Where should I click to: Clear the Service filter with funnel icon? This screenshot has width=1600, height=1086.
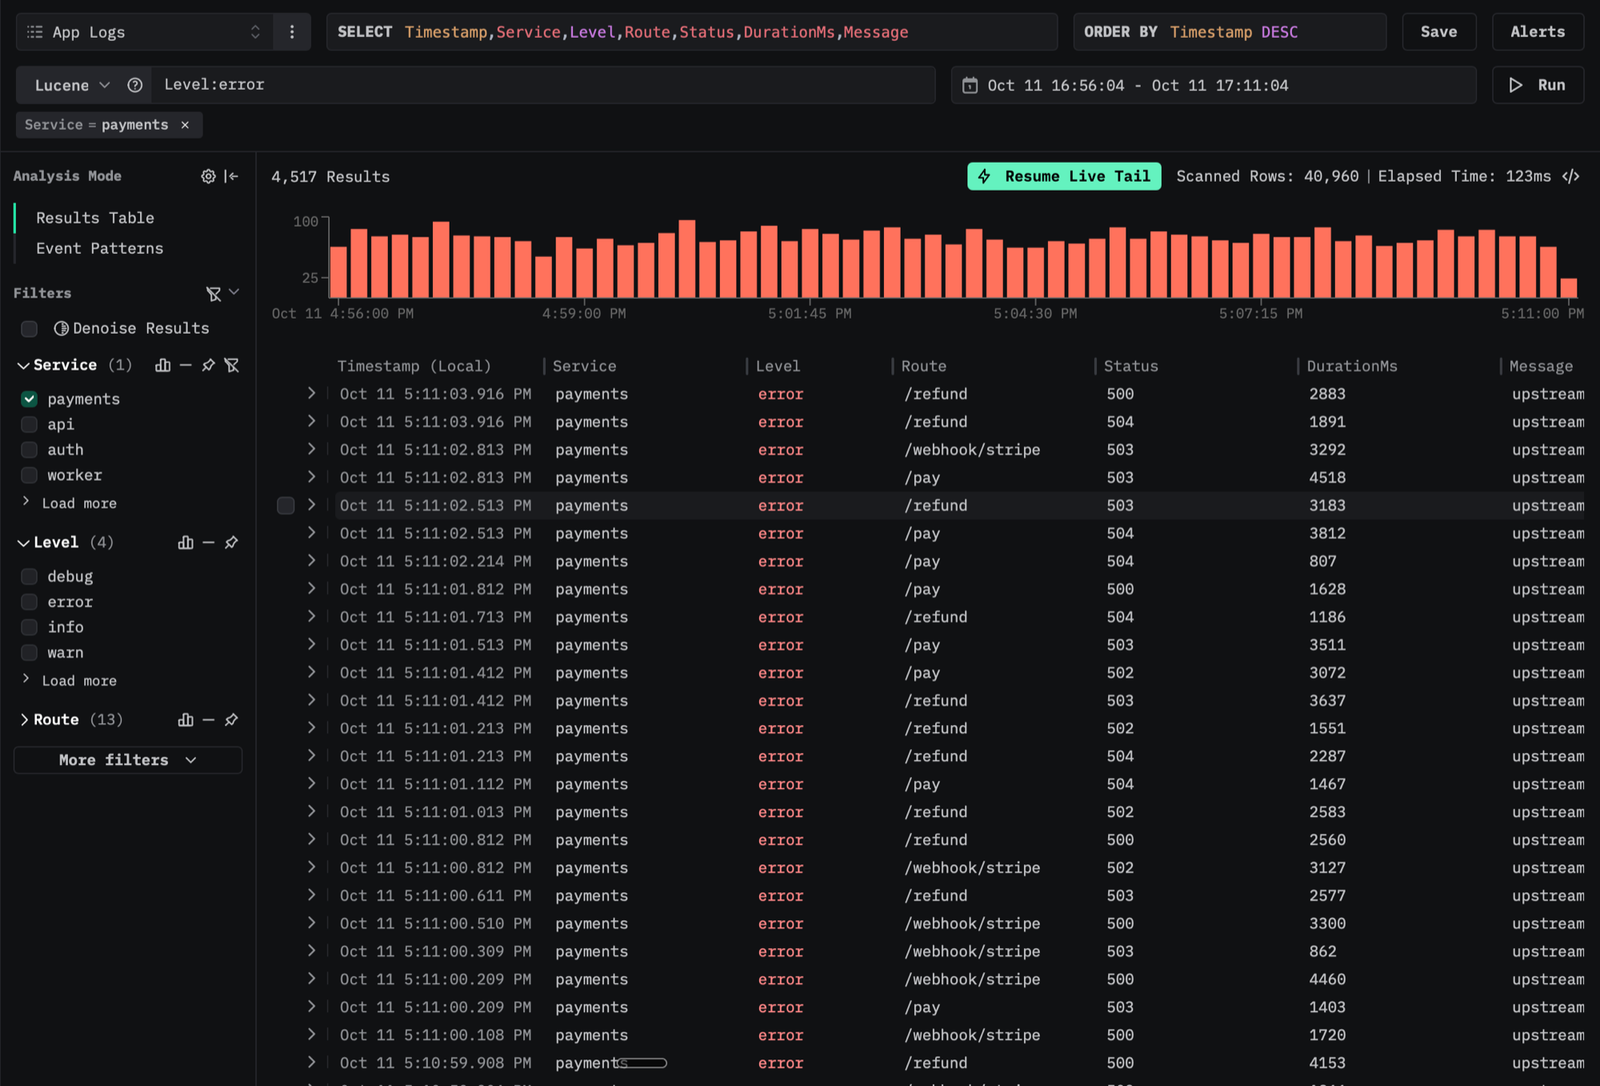232,365
